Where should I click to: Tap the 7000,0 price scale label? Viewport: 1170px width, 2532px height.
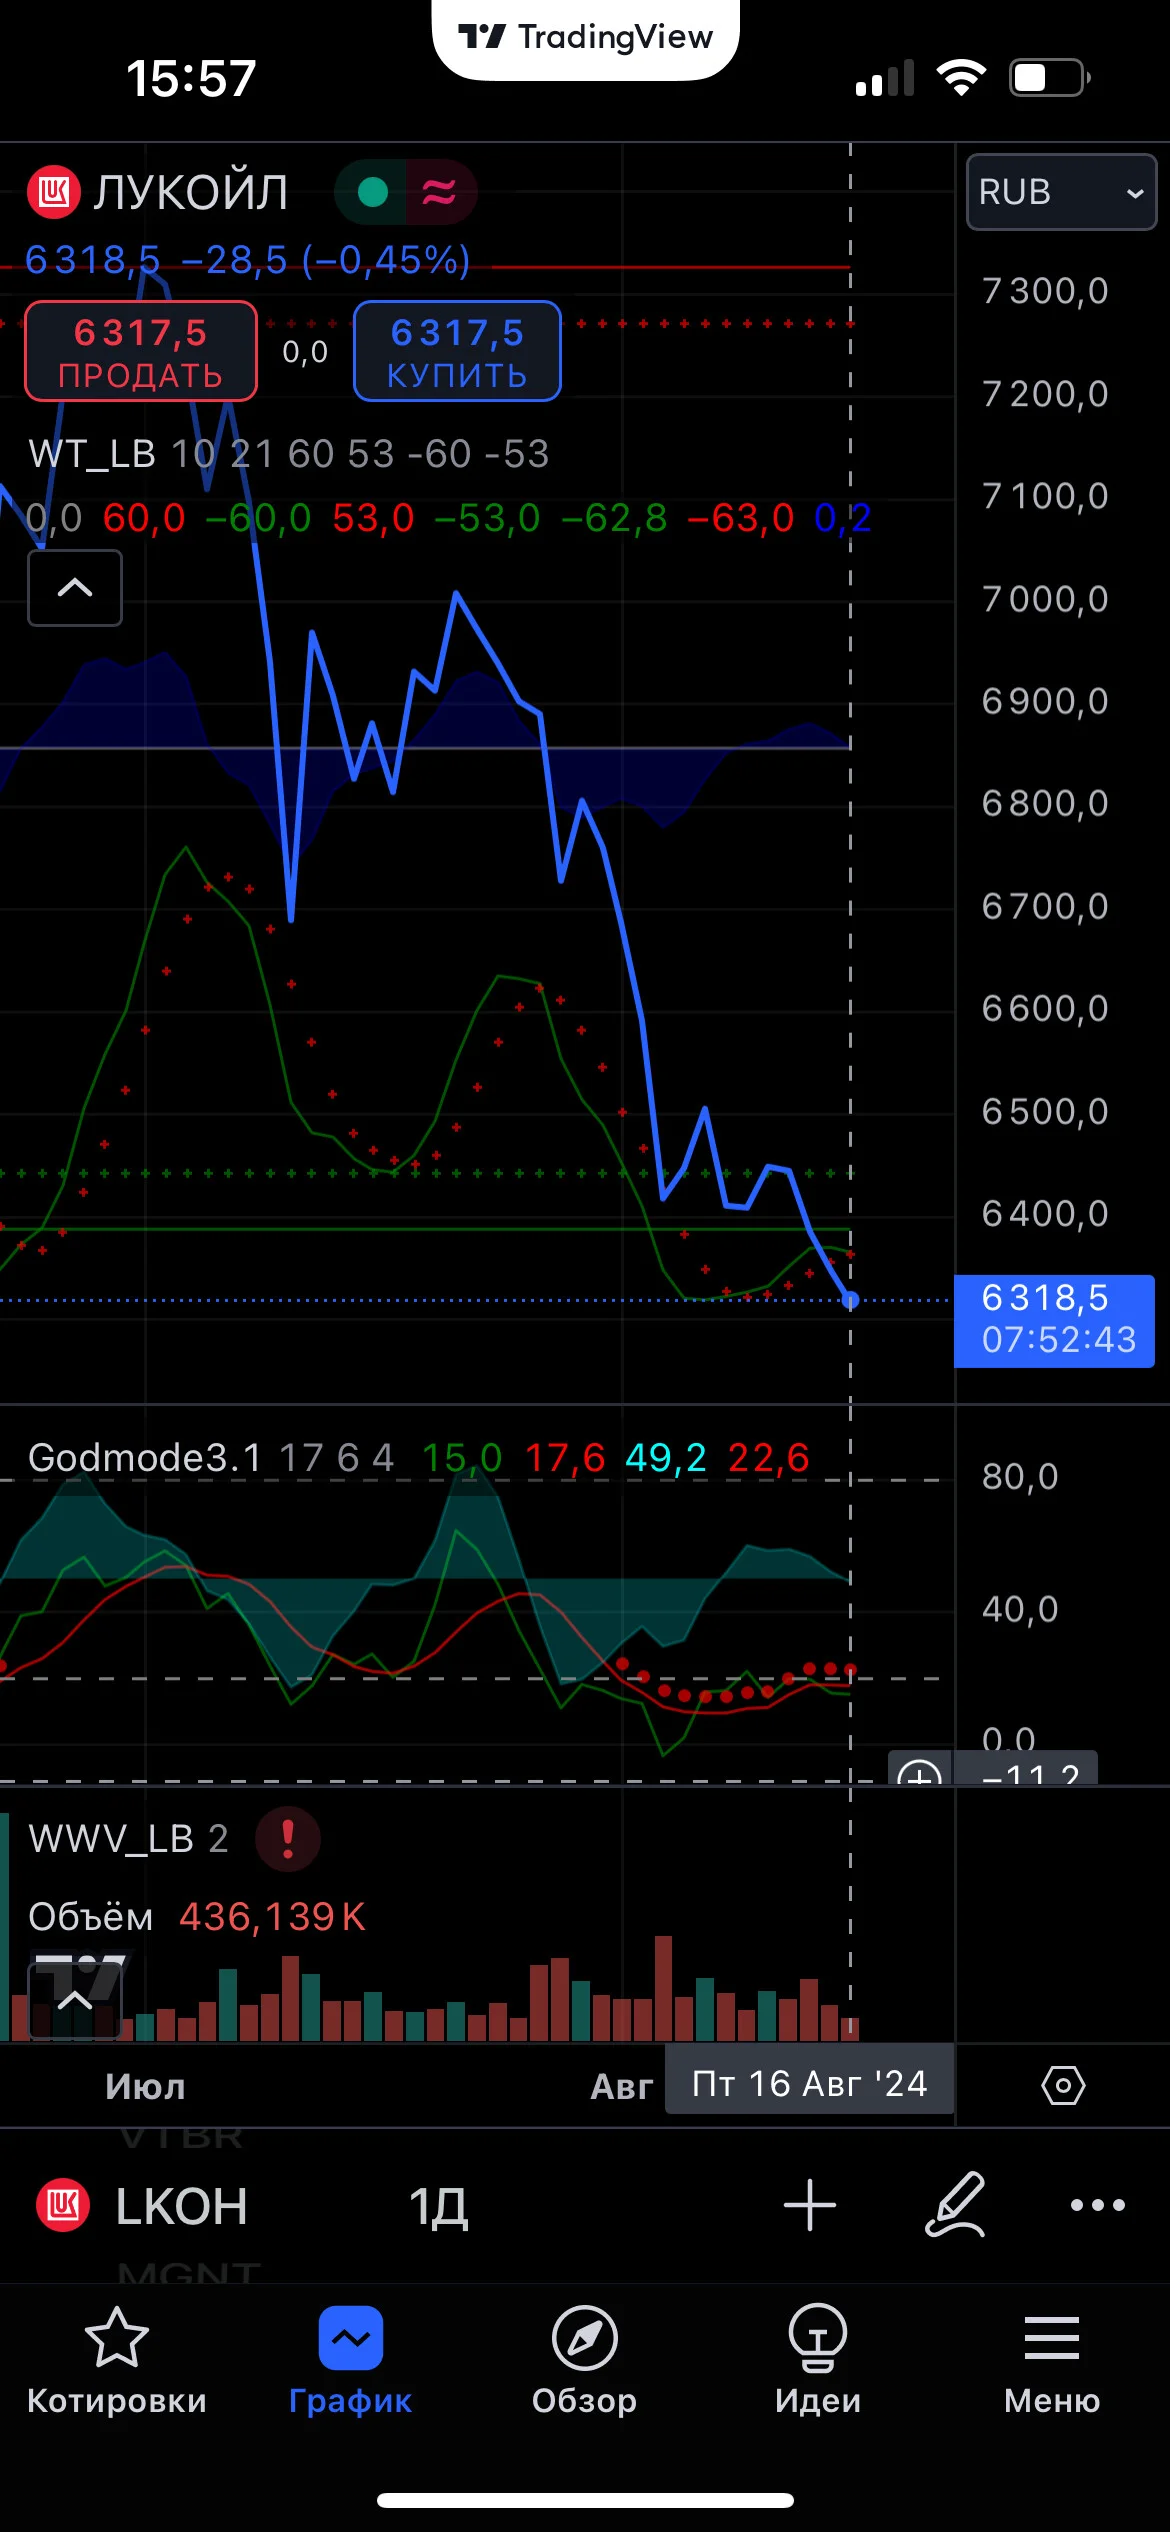[1045, 599]
